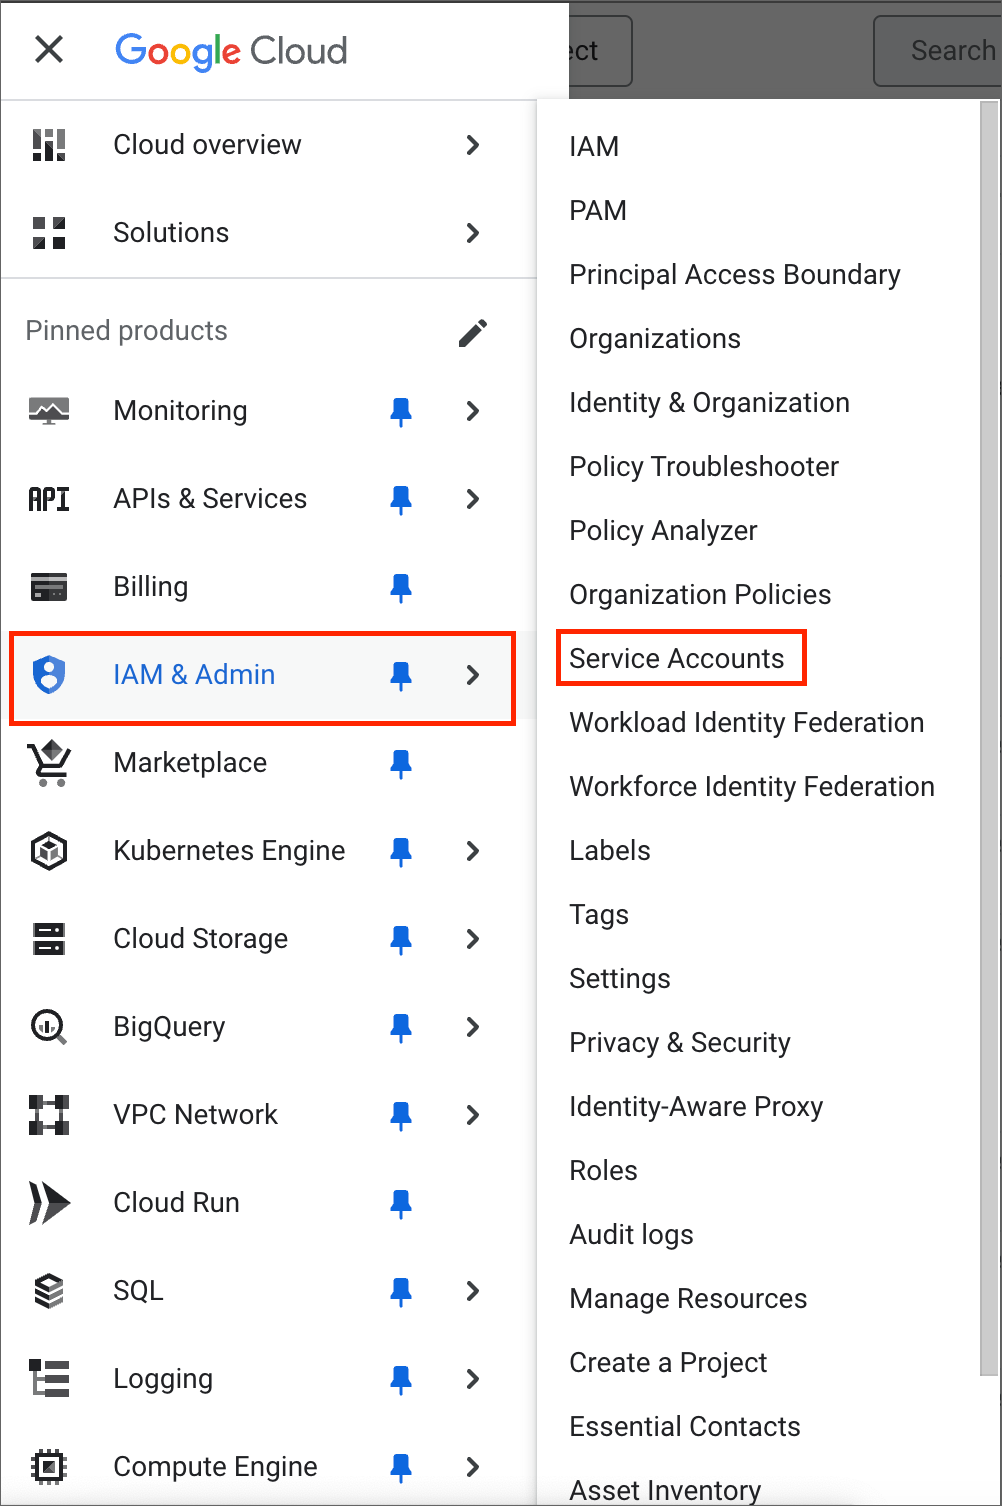Click the Cloud overview icon

click(x=49, y=145)
